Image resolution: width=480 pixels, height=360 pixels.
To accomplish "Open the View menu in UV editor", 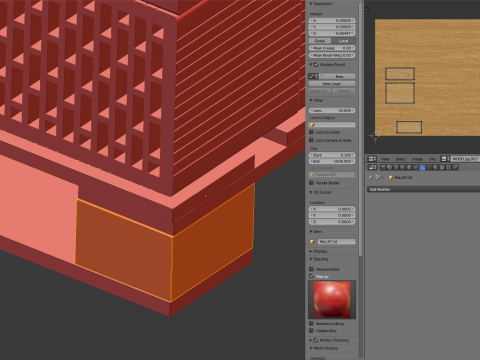I will tap(385, 159).
